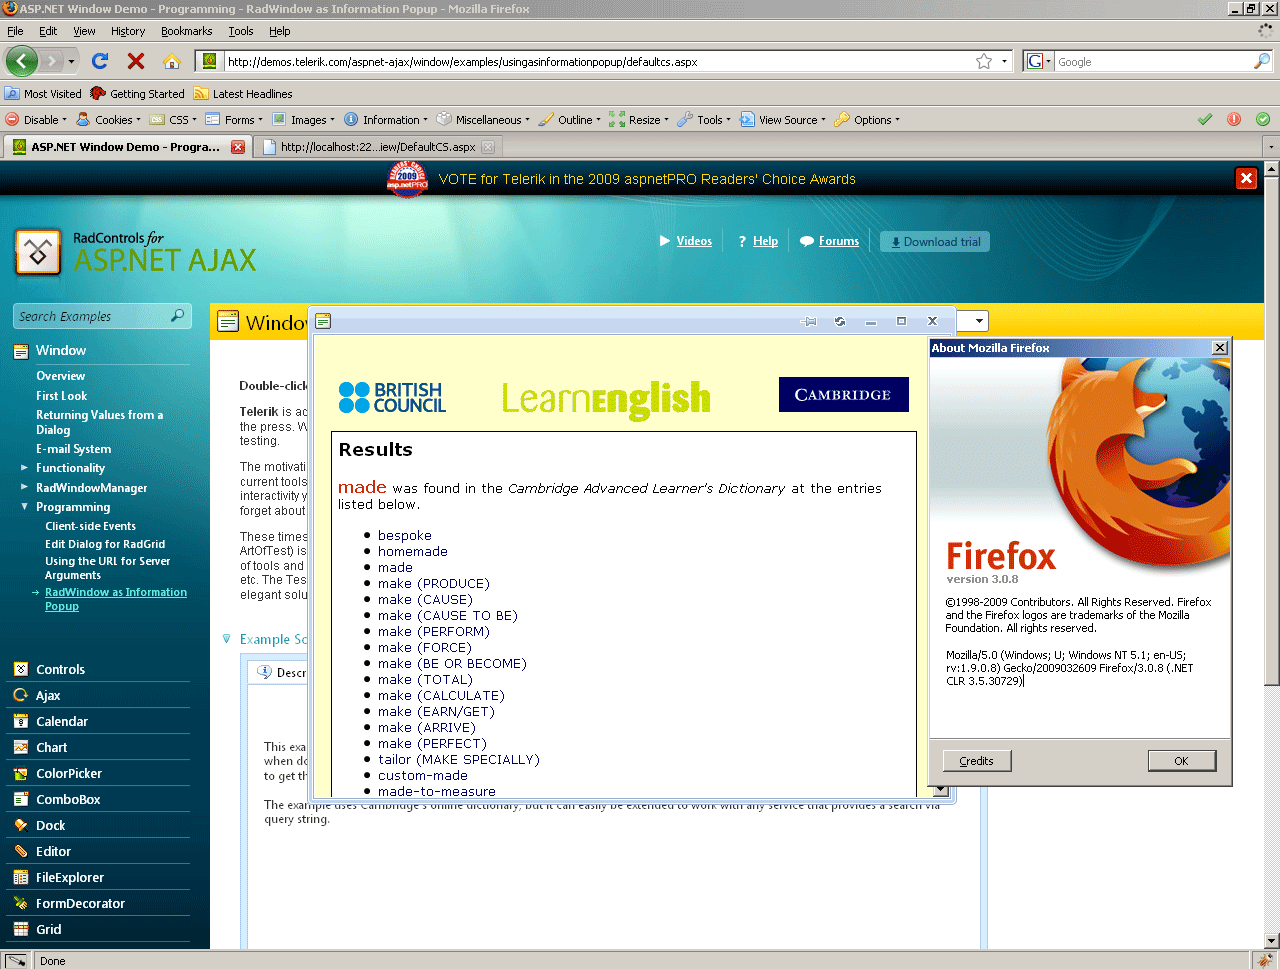Open the History menu
Screen dimensions: 1280x969
point(128,31)
